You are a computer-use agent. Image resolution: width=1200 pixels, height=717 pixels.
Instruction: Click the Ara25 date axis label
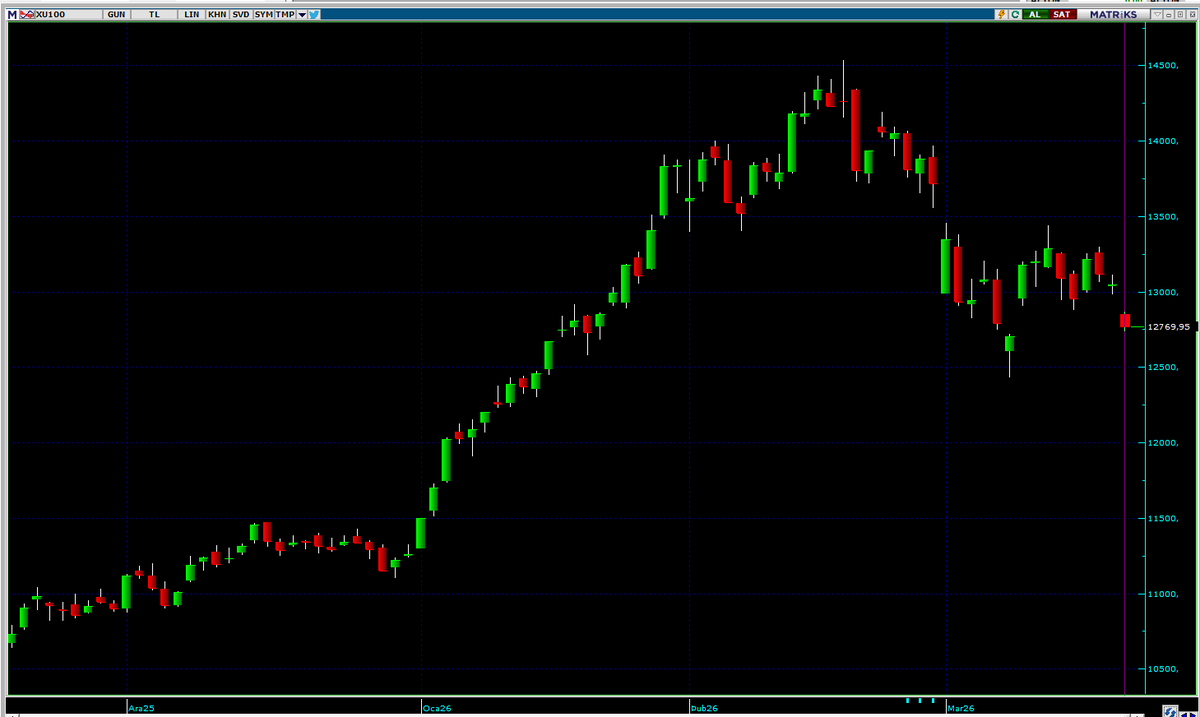click(x=141, y=708)
